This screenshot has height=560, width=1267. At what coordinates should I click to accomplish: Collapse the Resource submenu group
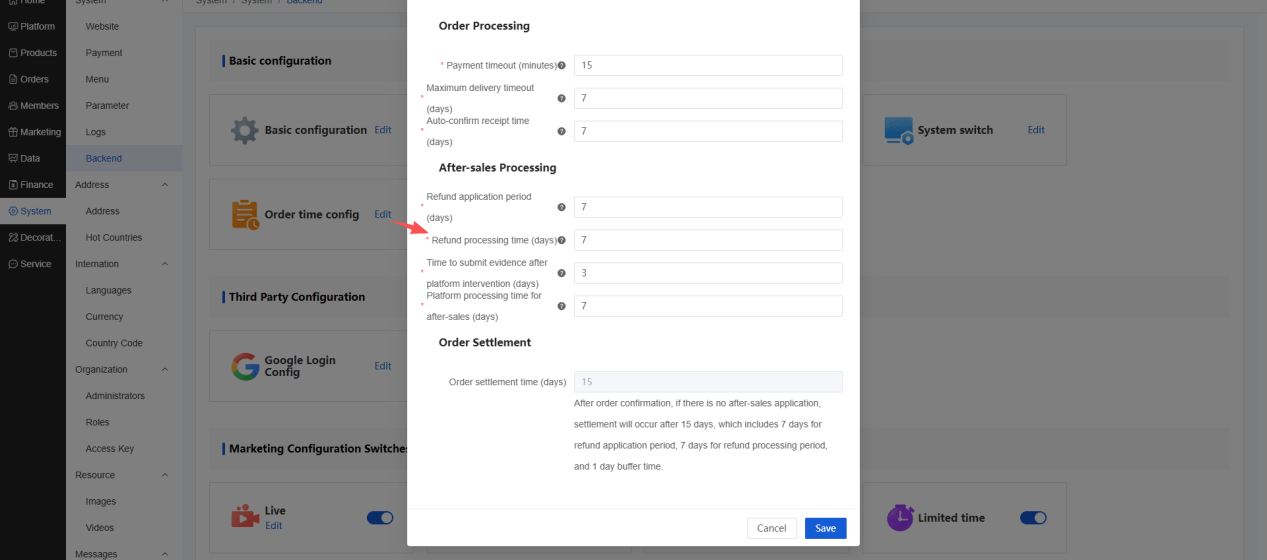coord(165,475)
